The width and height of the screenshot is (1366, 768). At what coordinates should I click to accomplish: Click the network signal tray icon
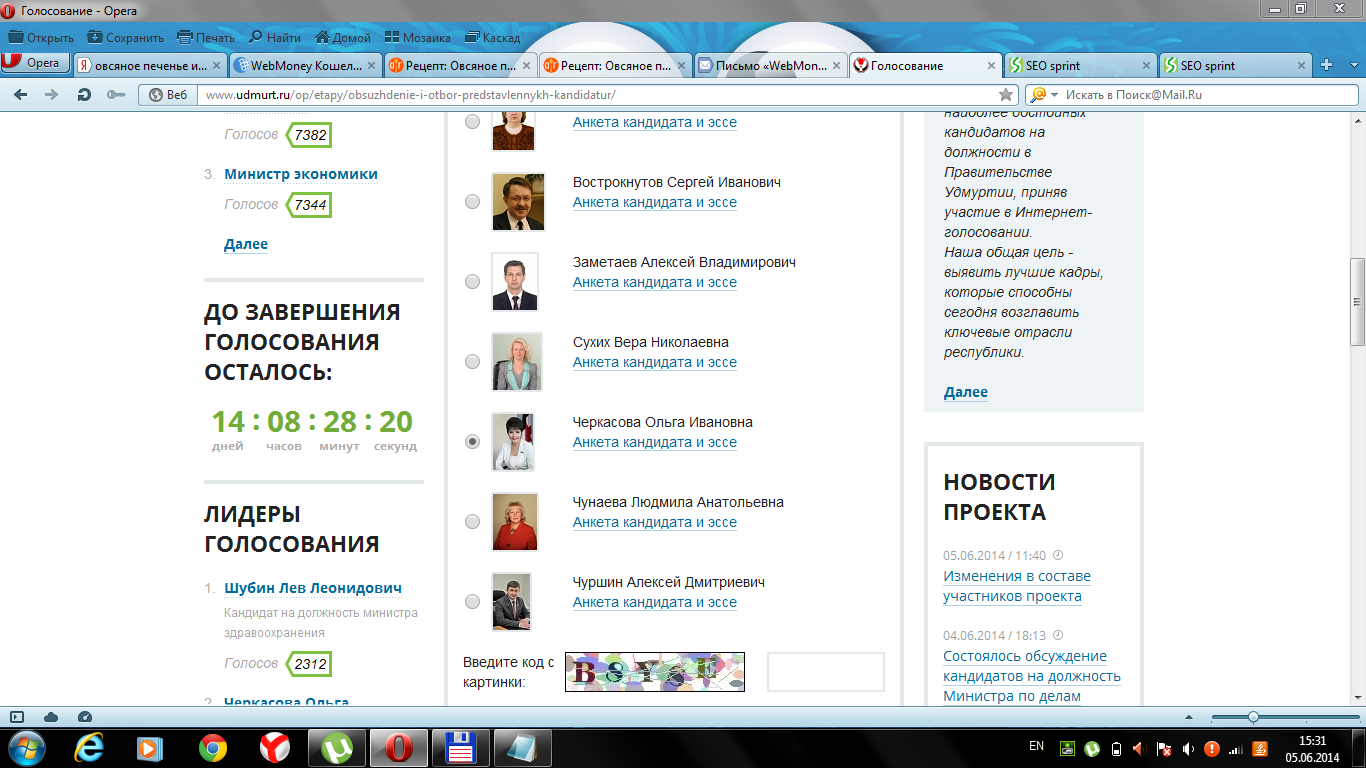(1236, 748)
